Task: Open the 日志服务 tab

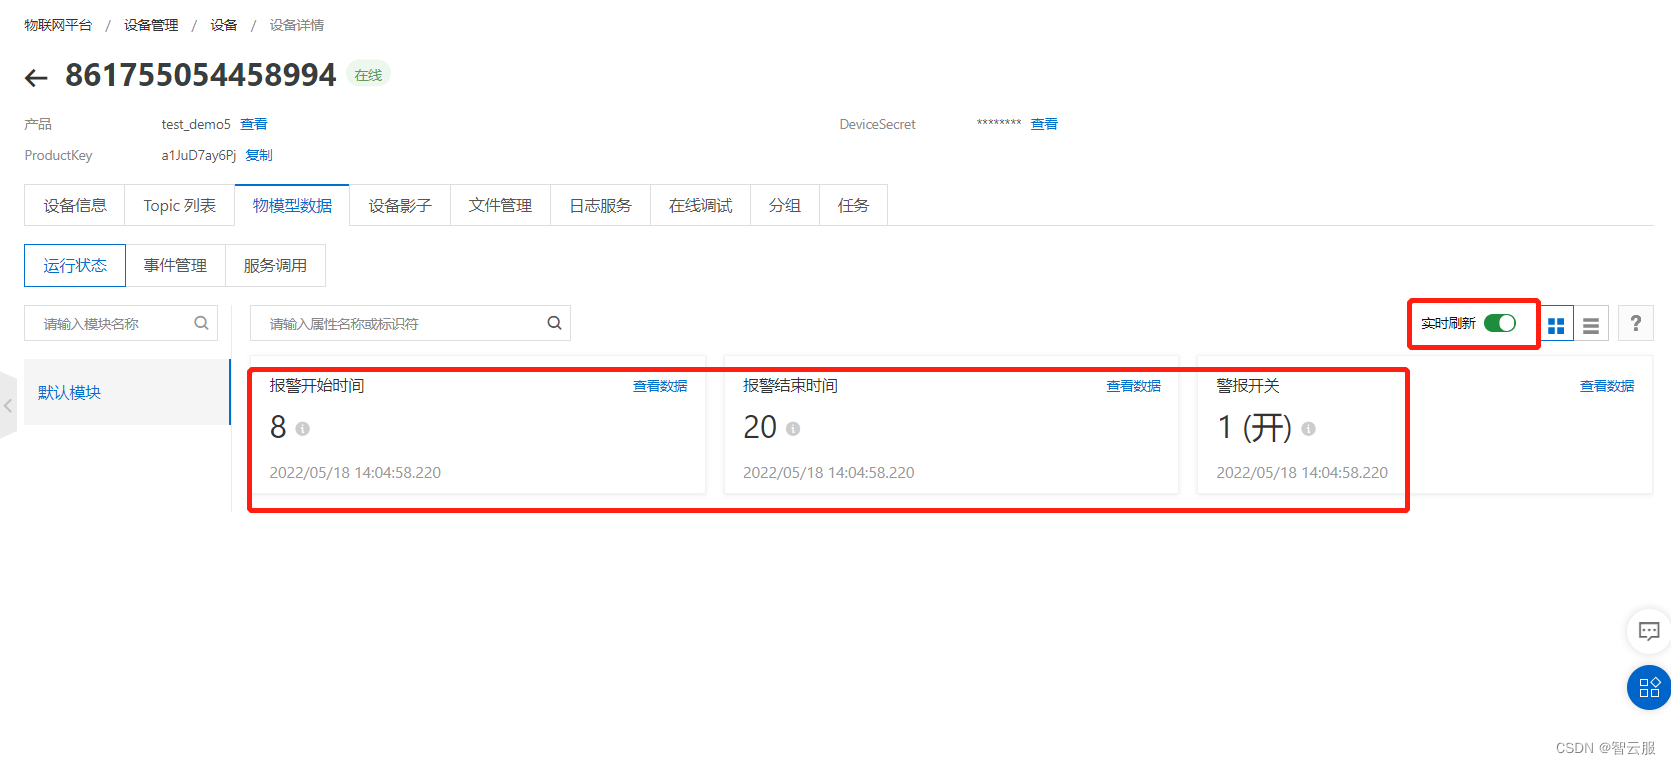Action: coord(600,205)
